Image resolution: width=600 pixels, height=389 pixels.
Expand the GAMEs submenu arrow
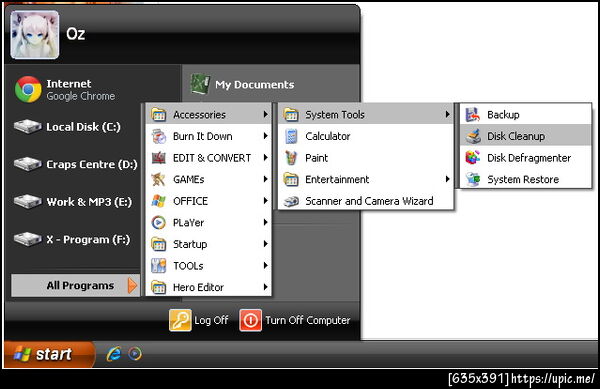pyautogui.click(x=265, y=179)
